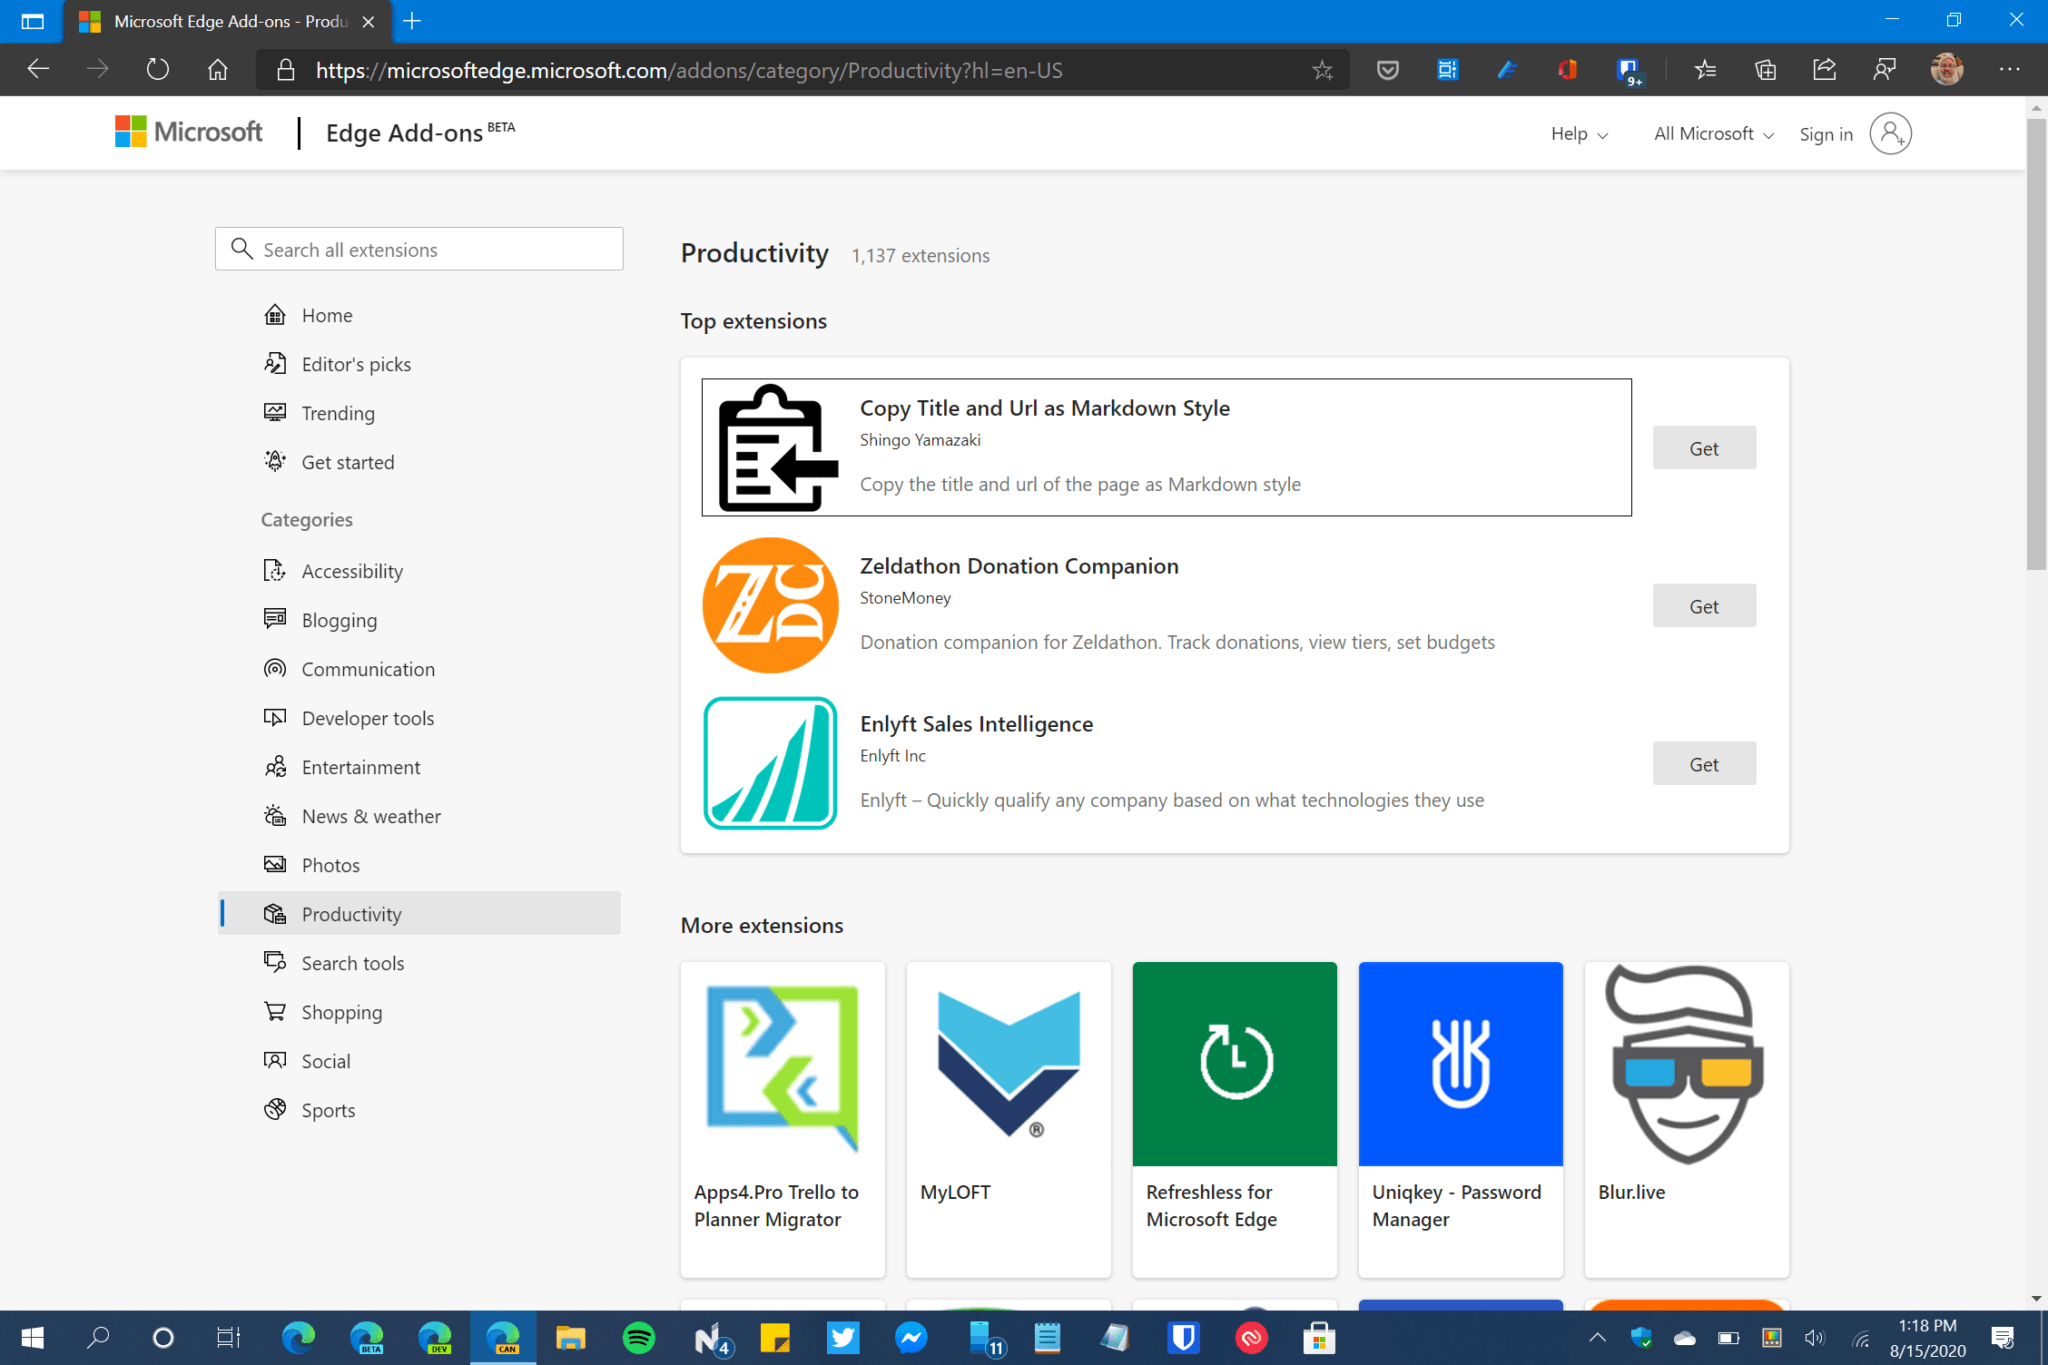Expand the Help dropdown
Image resolution: width=2048 pixels, height=1365 pixels.
pos(1578,133)
